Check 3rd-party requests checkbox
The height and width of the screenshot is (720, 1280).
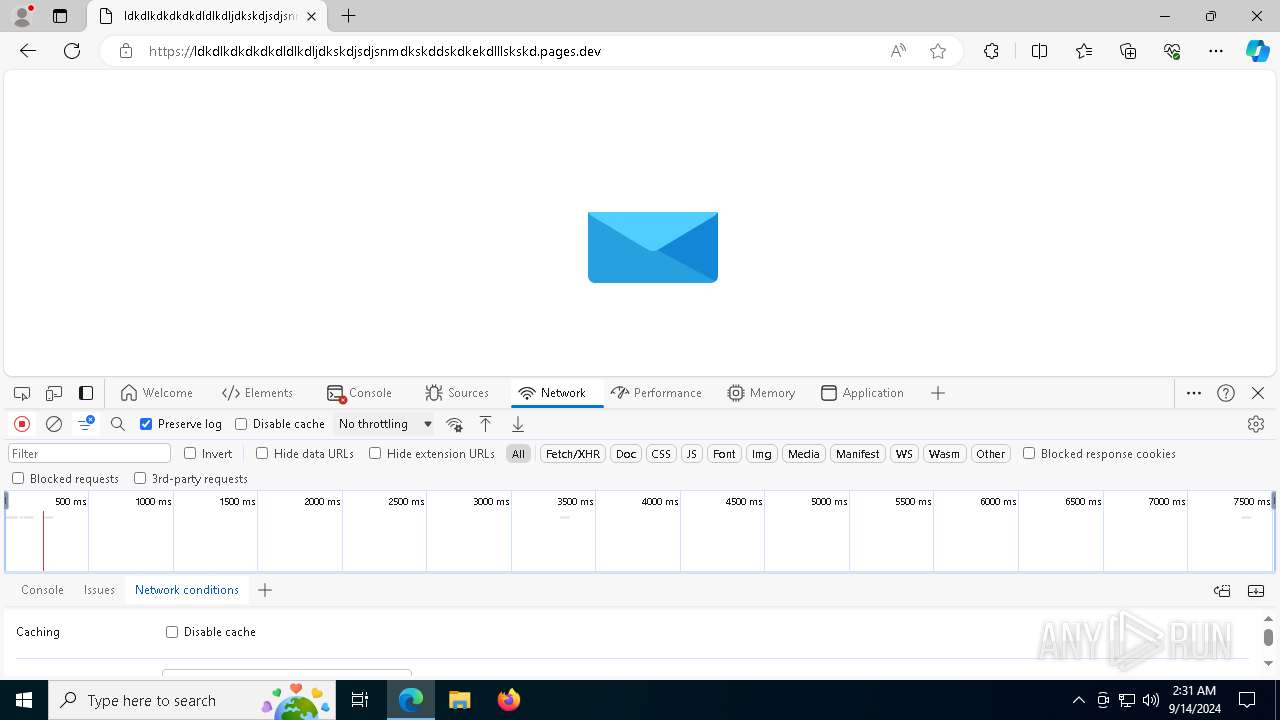pos(140,478)
